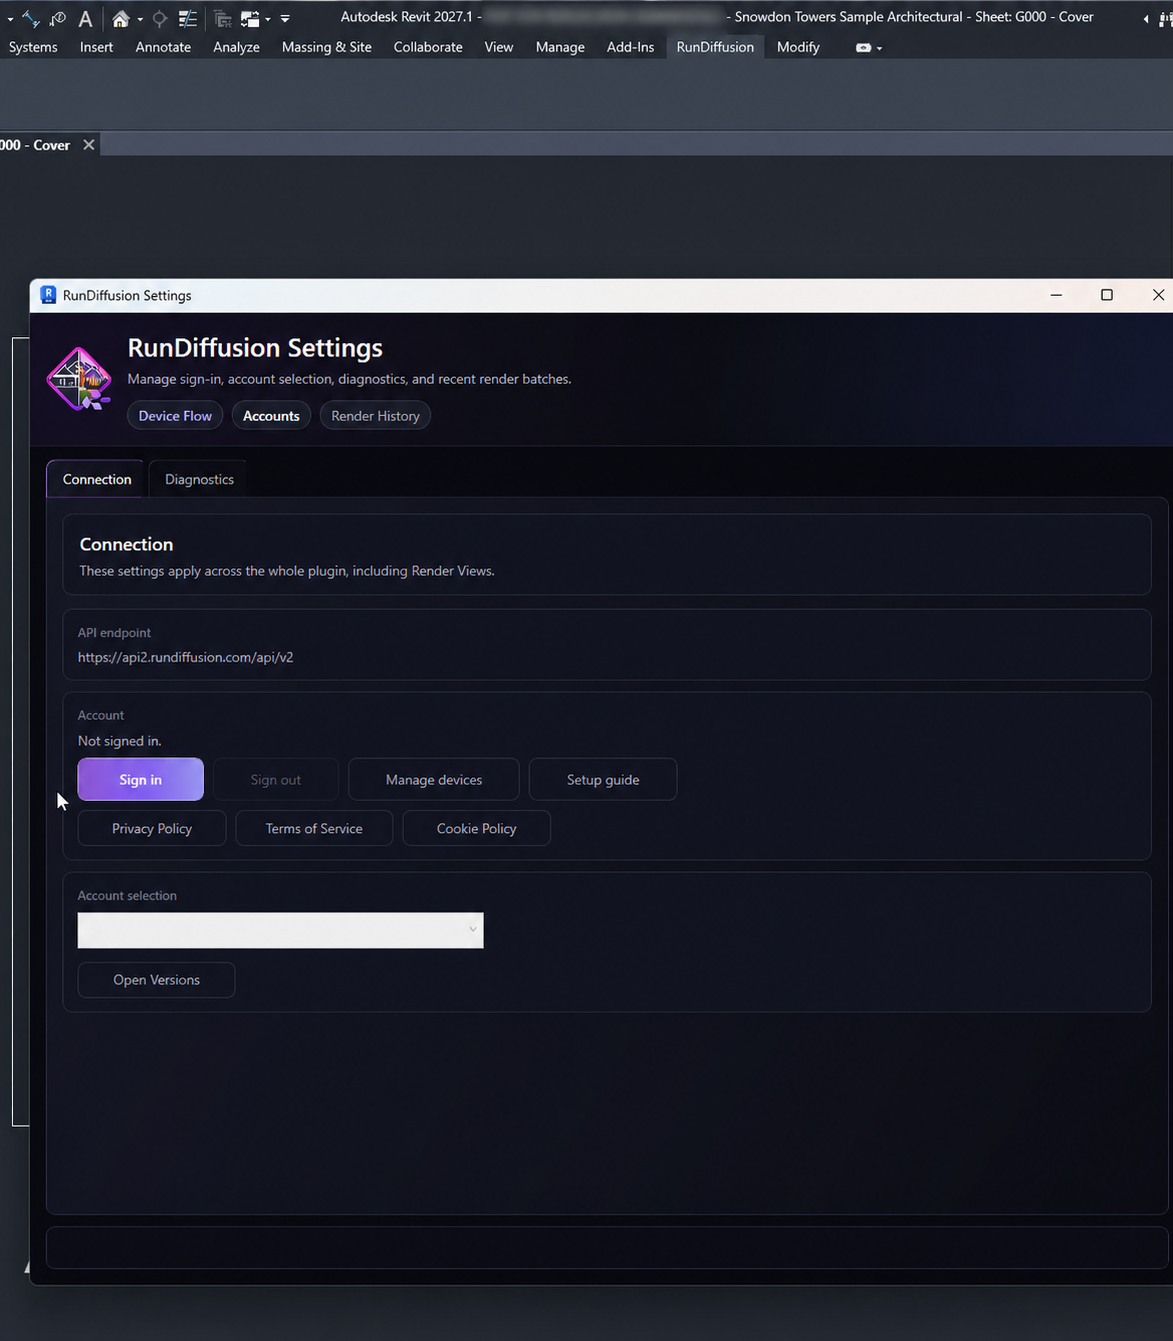
Task: Click left arrow in Revit title bar
Action: [1146, 18]
